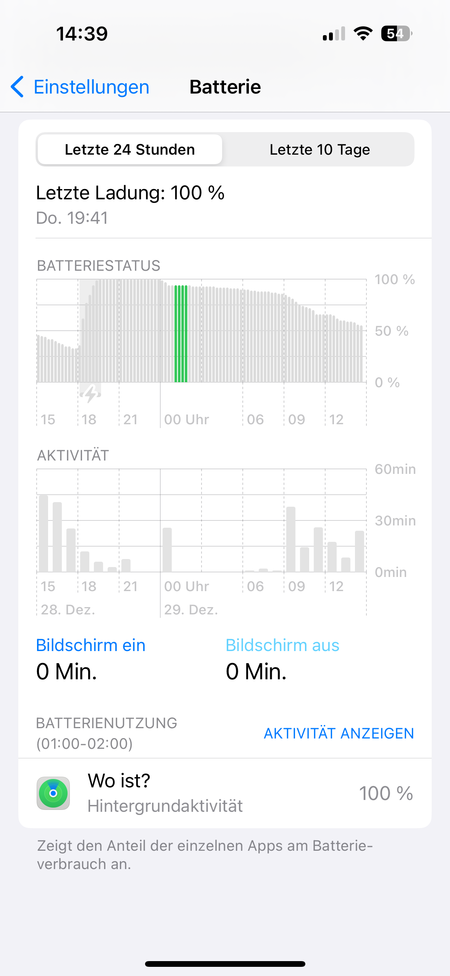Select the green highlighted battery bars
450x976 pixels.
coord(181,334)
